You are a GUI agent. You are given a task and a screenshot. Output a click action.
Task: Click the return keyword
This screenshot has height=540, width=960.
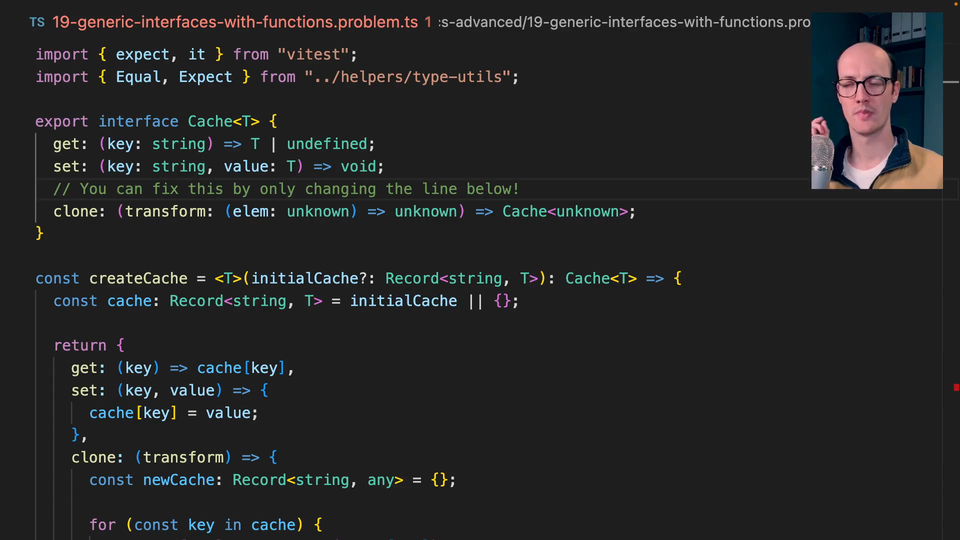(x=79, y=345)
